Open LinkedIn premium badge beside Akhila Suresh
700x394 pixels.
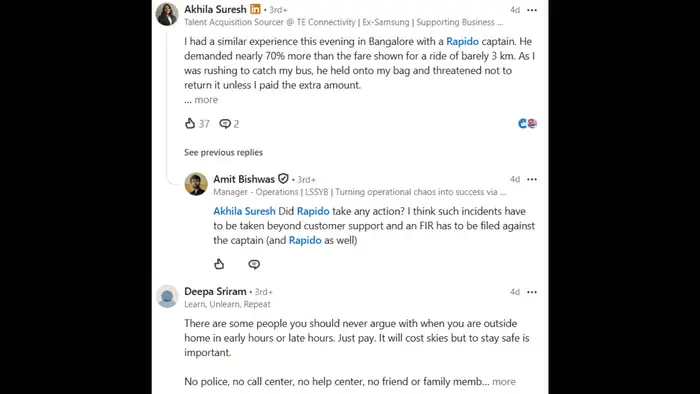(255, 9)
